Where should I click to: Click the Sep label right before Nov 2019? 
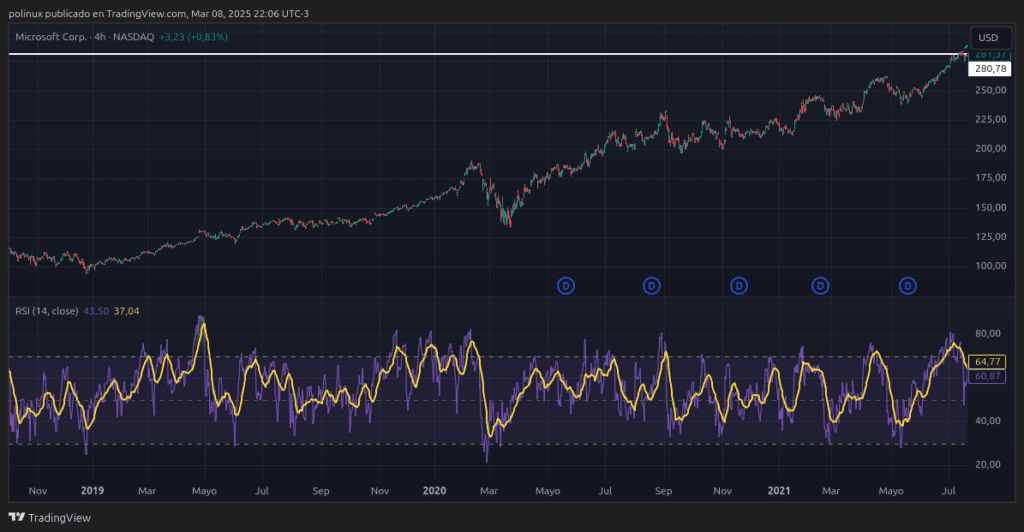point(321,491)
